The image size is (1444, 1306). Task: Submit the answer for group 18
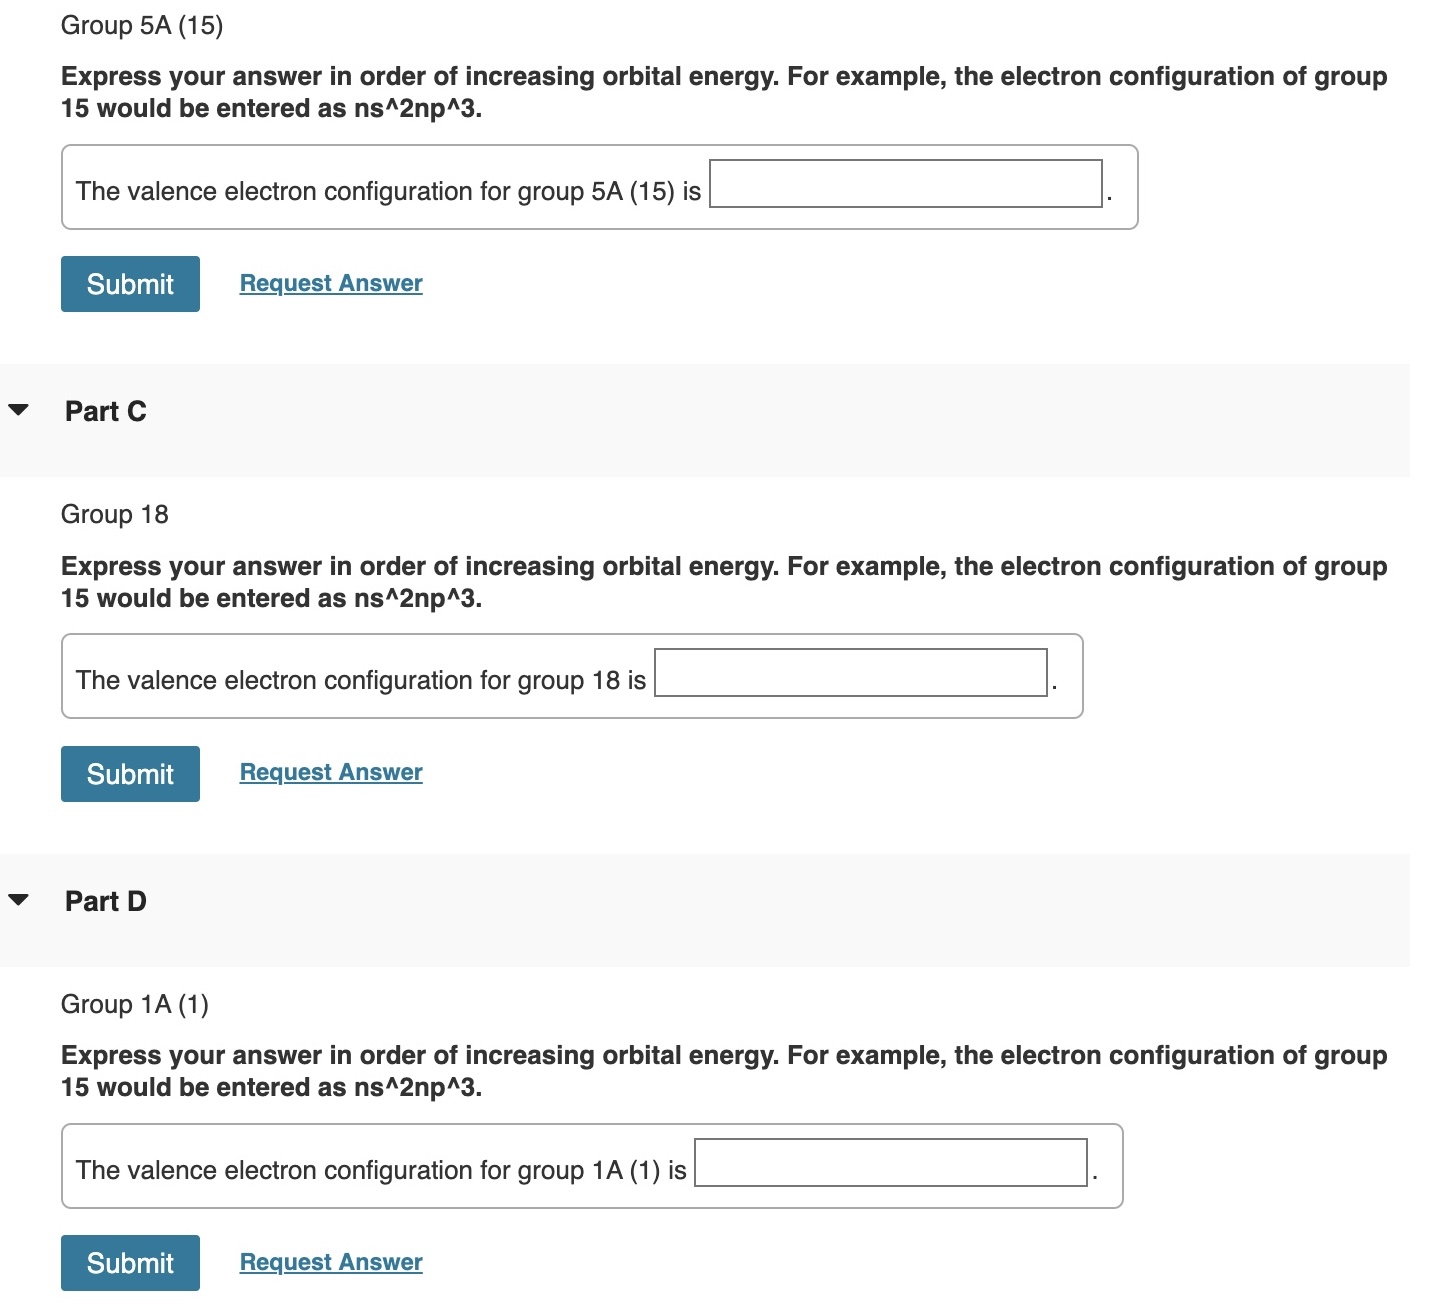click(129, 773)
